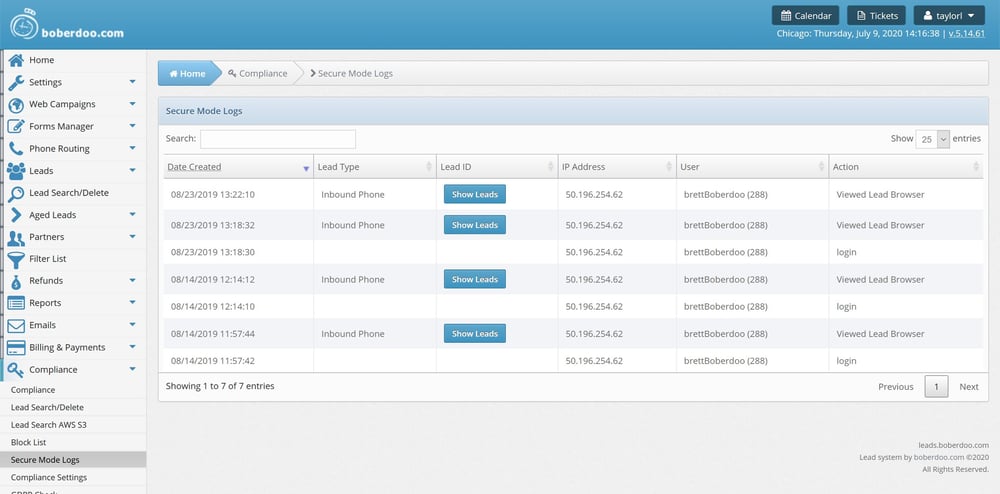The height and width of the screenshot is (494, 1000).
Task: Click the Home house icon in sidebar
Action: (x=16, y=60)
